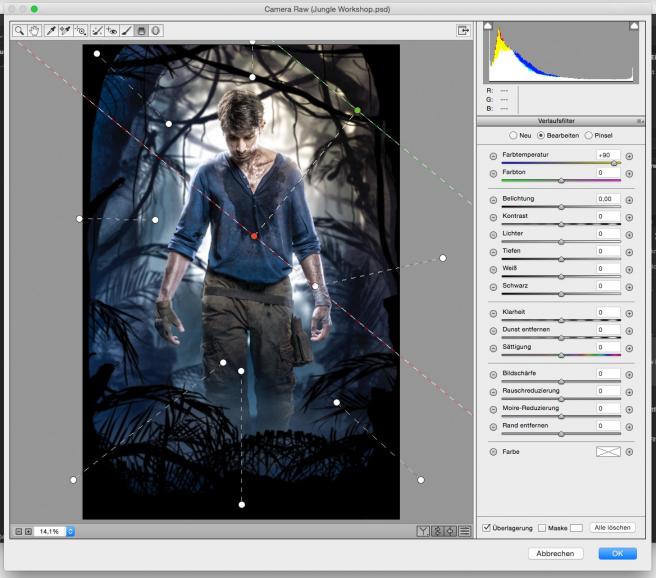Increase Belichtung with its plus icon
This screenshot has width=656, height=578.
click(629, 200)
